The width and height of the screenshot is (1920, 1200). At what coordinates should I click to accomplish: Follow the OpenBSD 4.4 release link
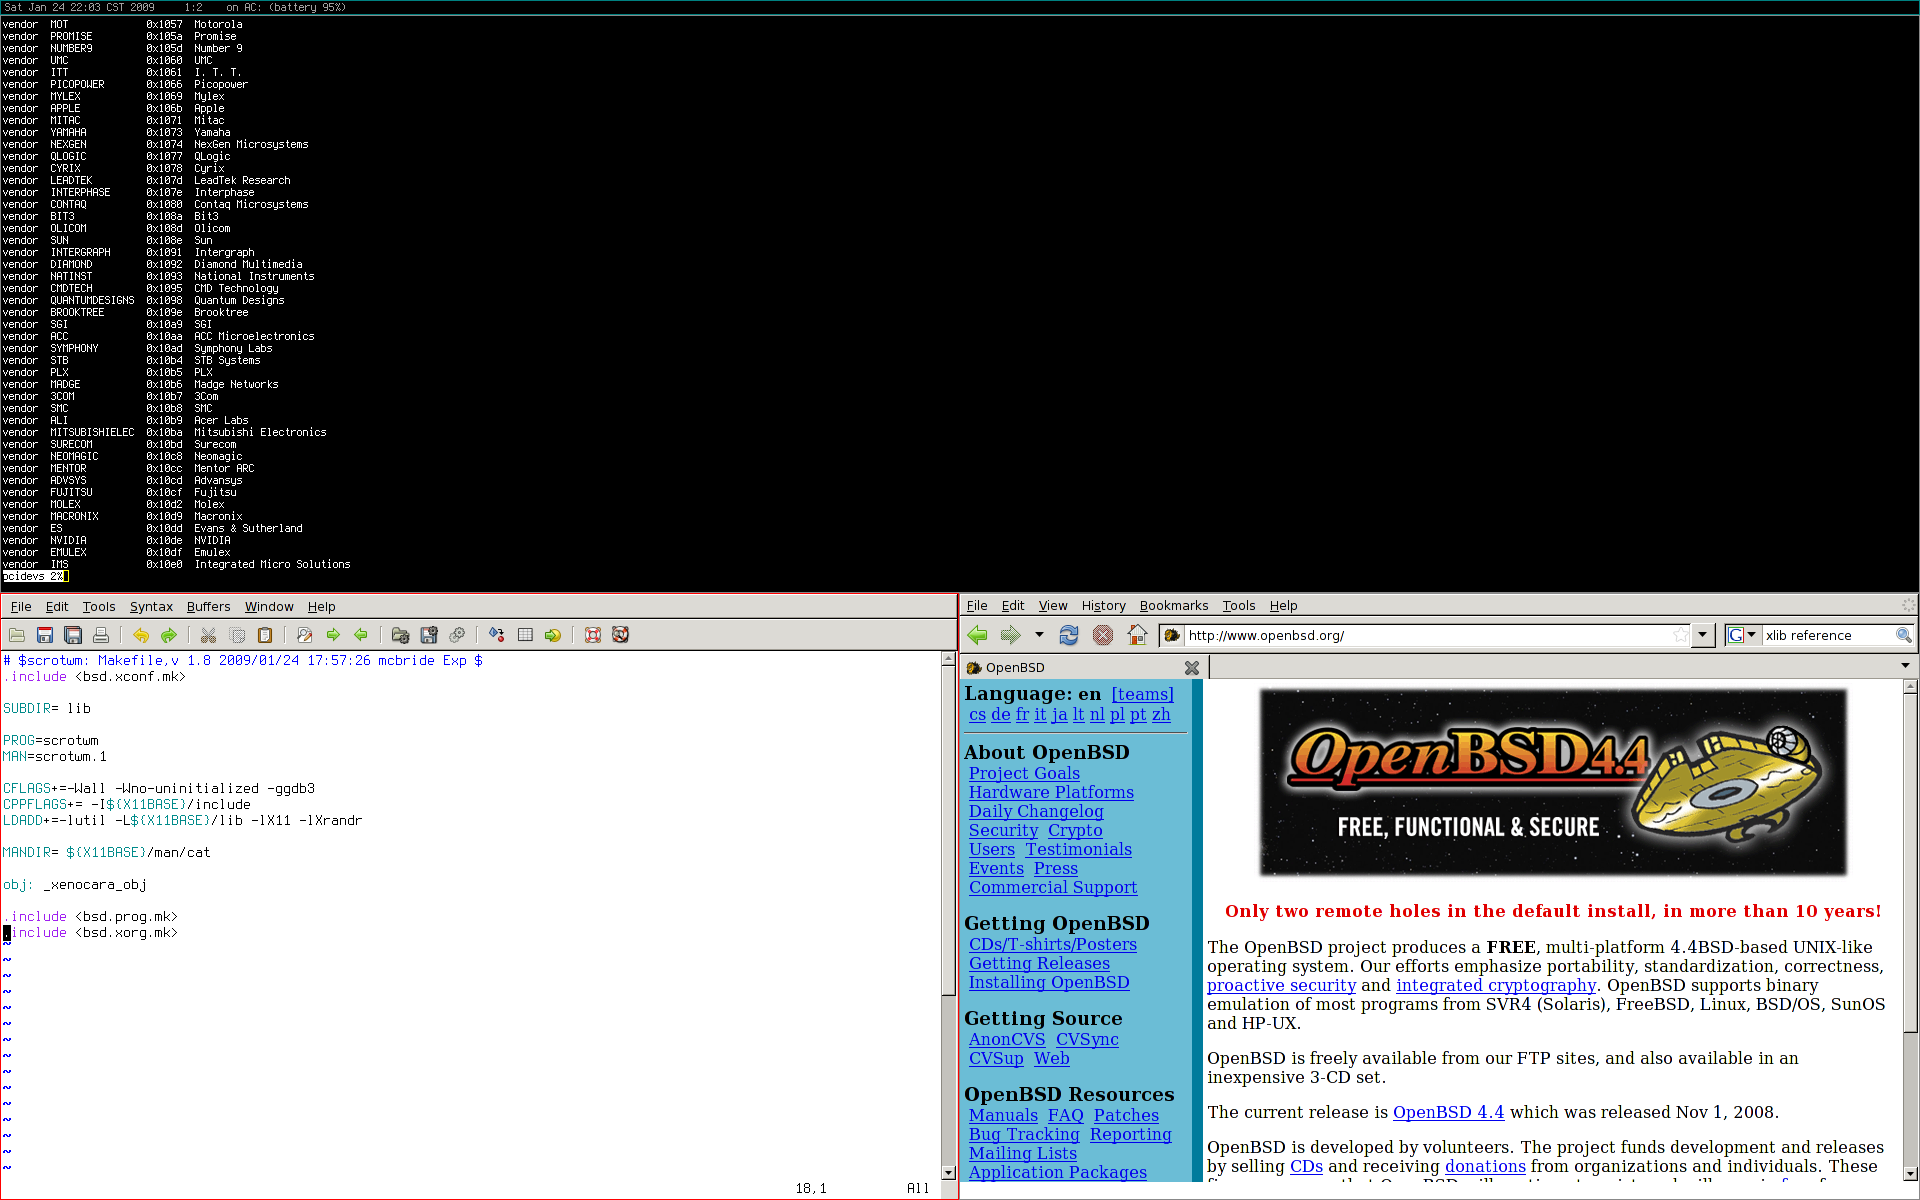(x=1448, y=1112)
